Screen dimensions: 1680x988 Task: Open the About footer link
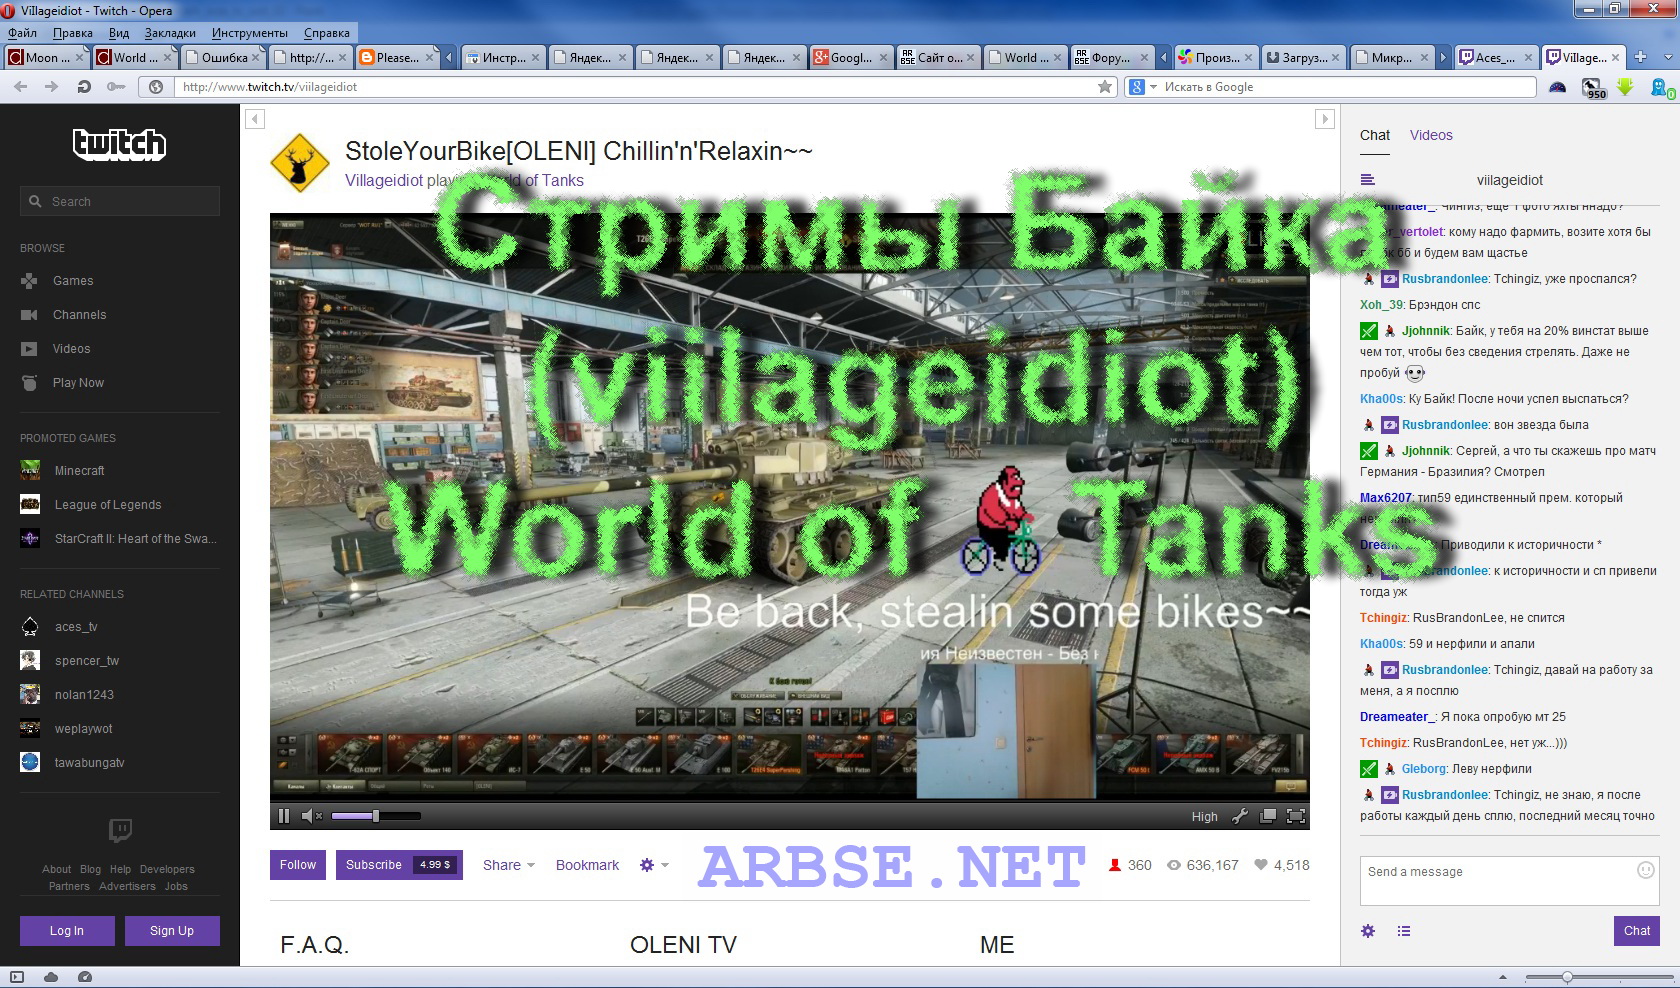(x=56, y=870)
